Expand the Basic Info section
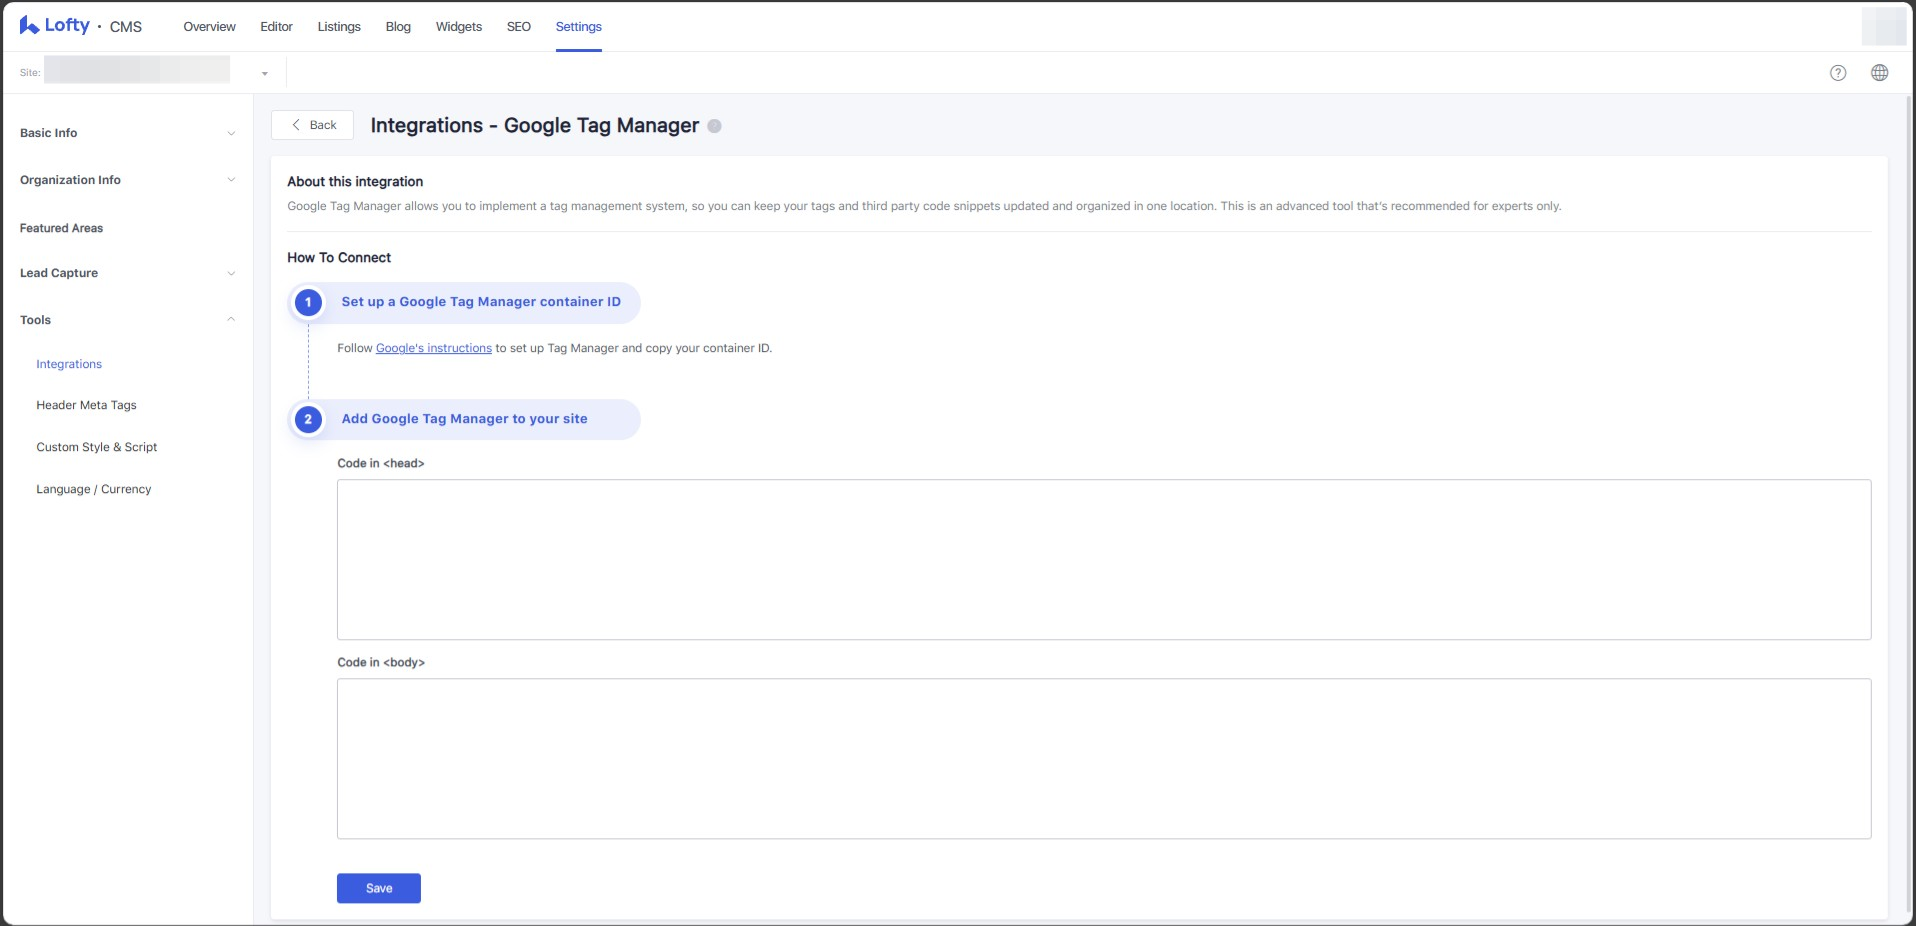Viewport: 1916px width, 926px height. click(x=127, y=133)
